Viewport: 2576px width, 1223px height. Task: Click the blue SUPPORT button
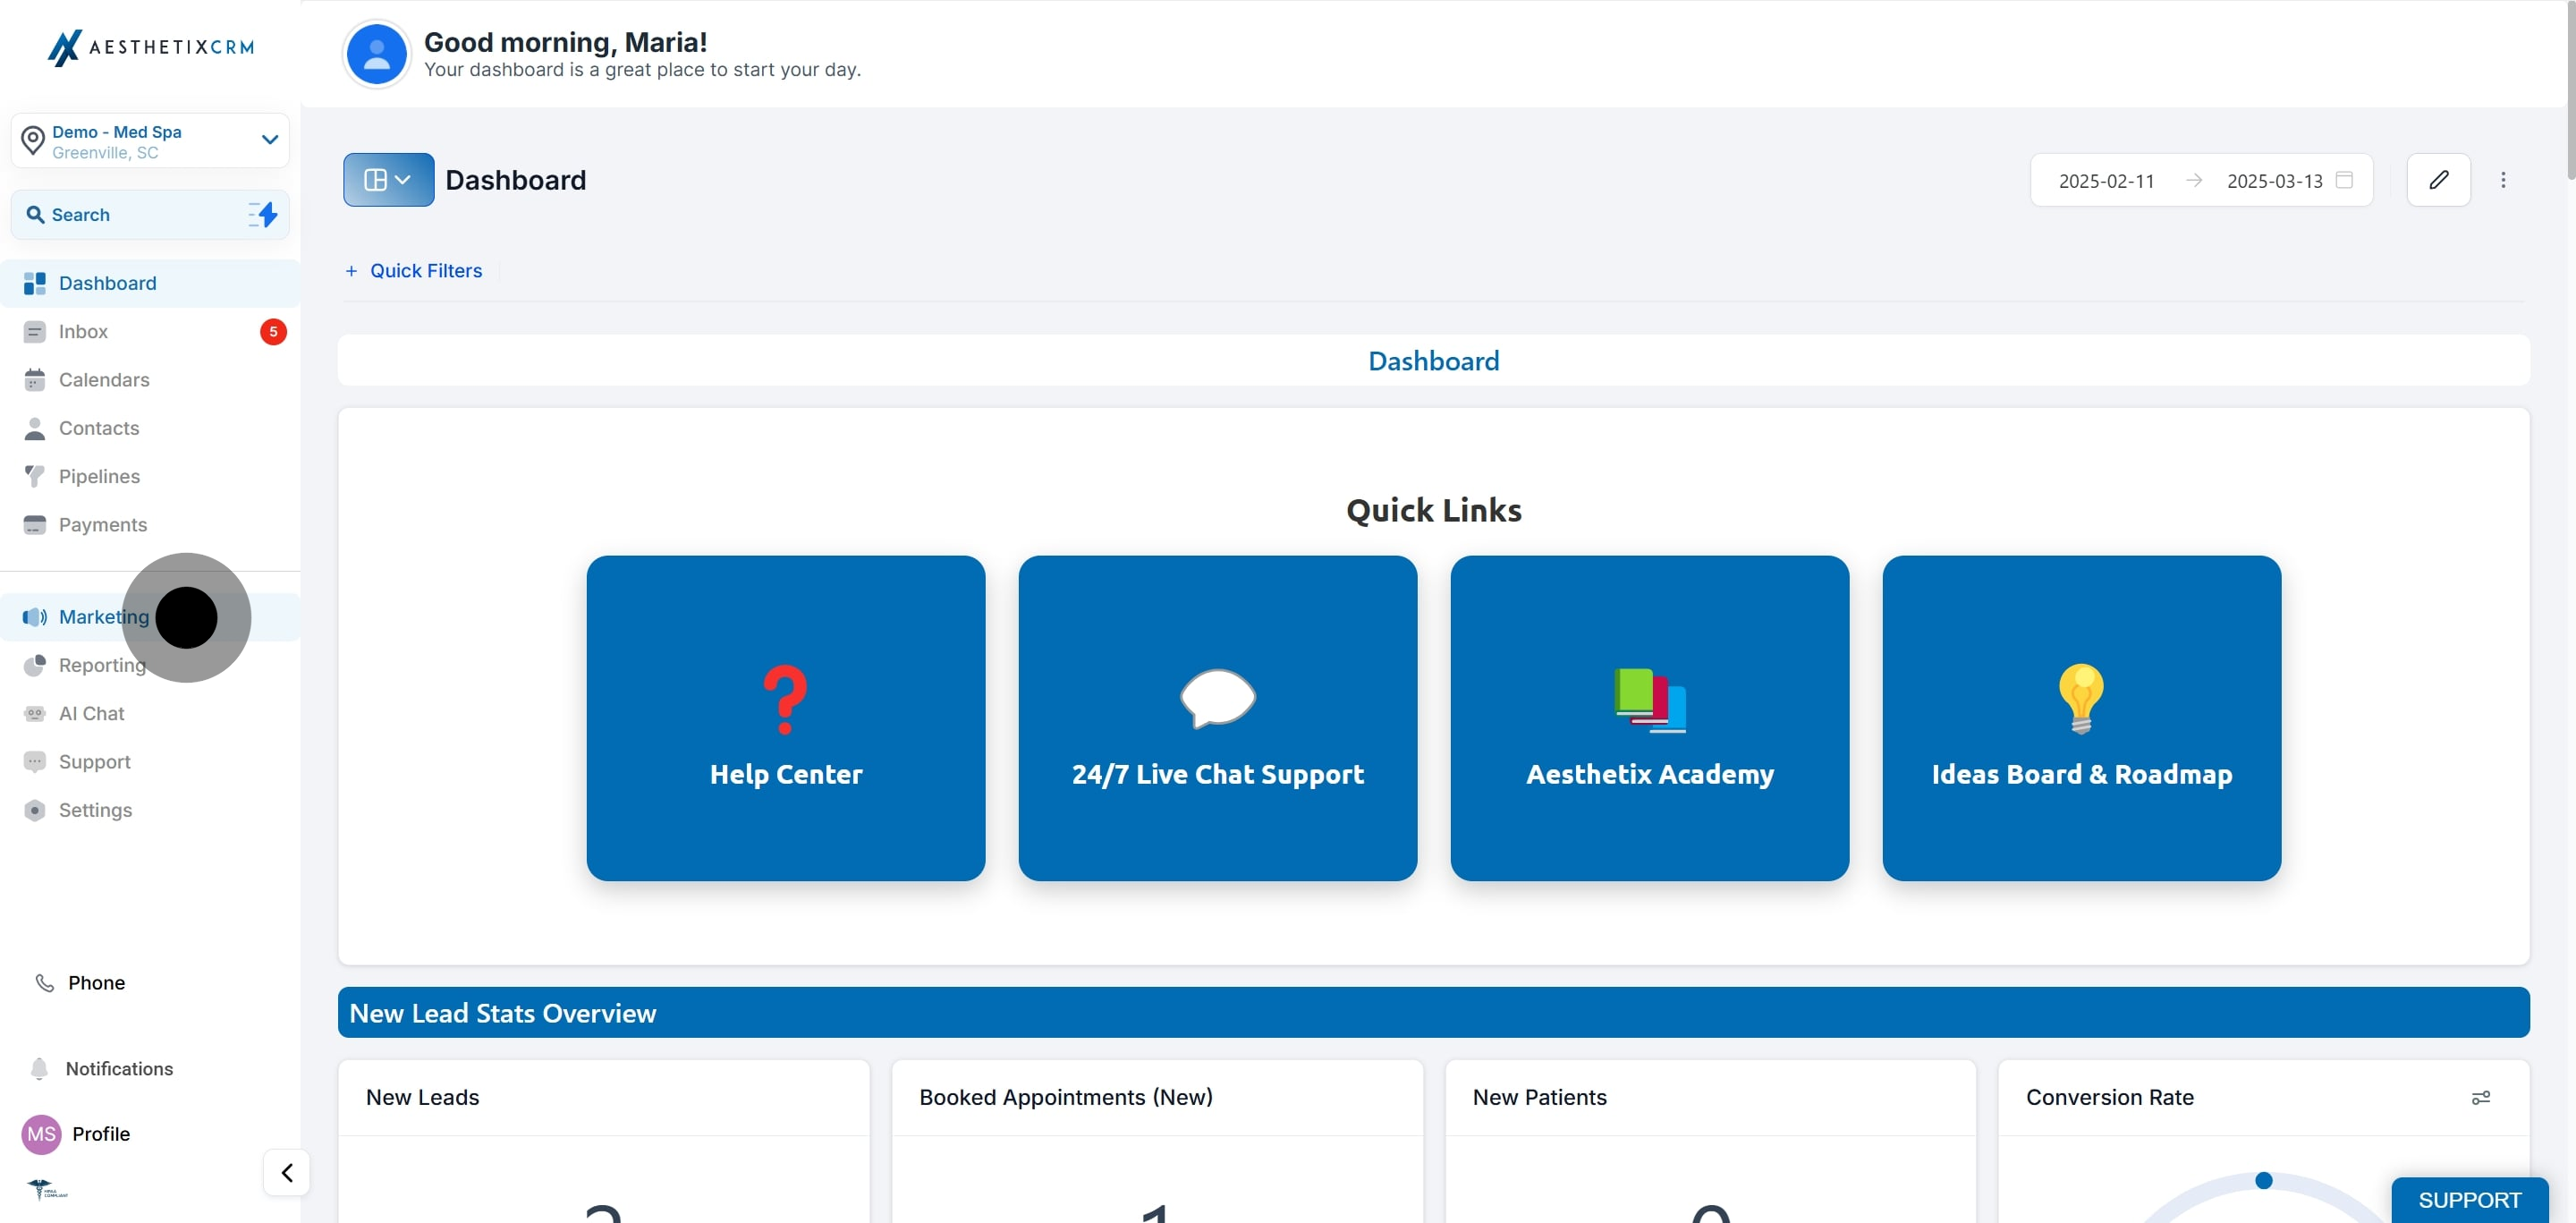pyautogui.click(x=2469, y=1200)
